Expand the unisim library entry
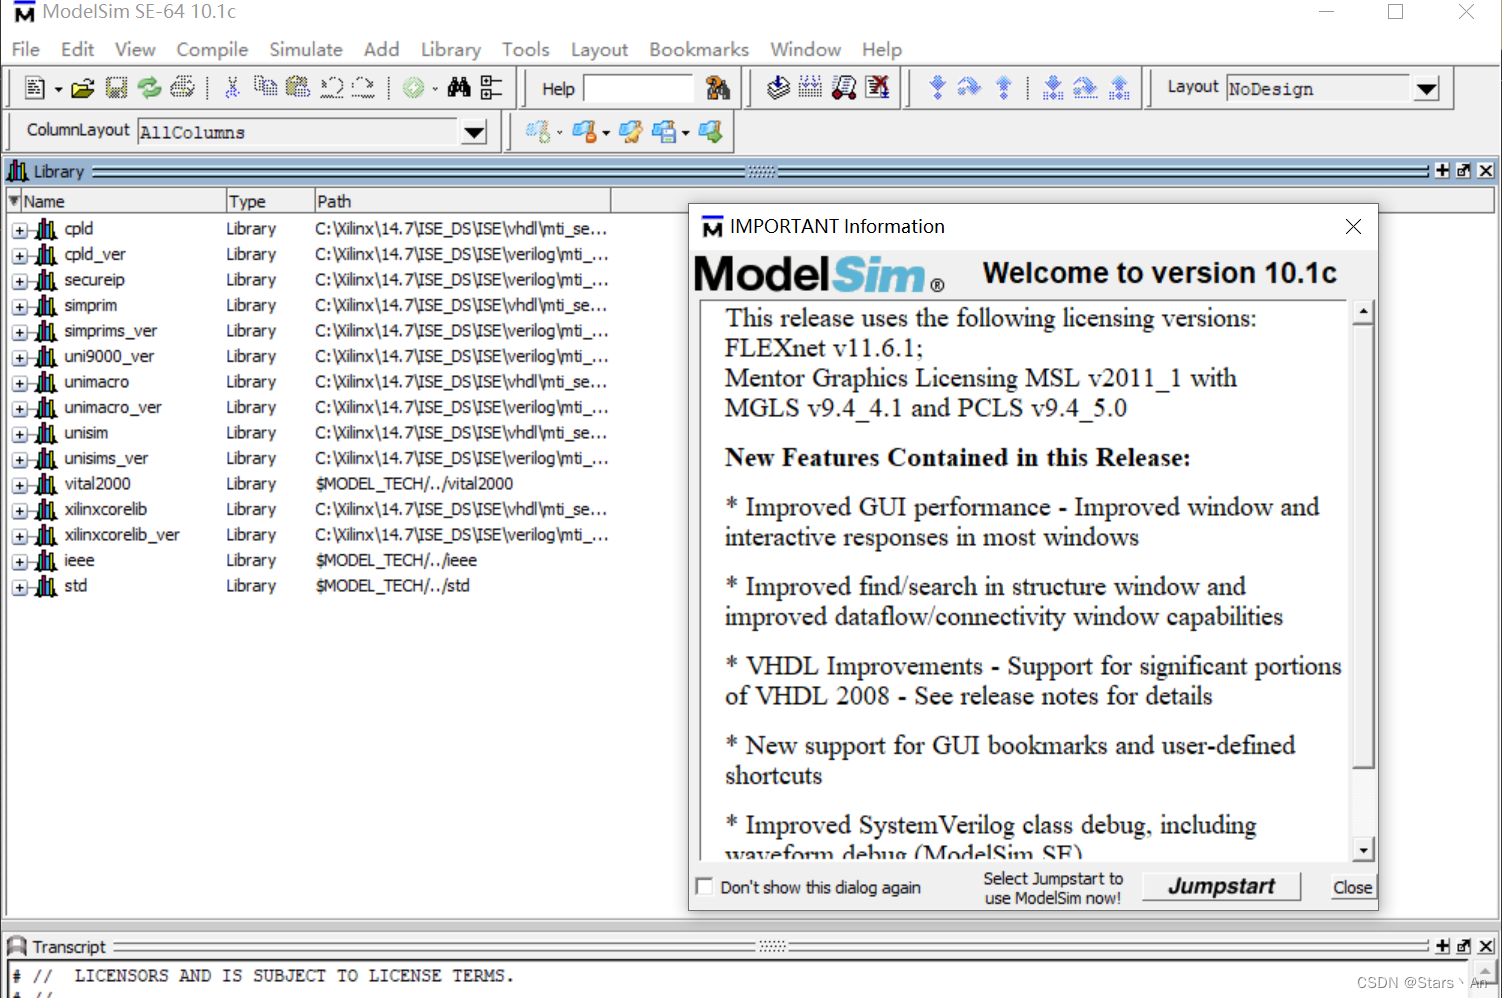The width and height of the screenshot is (1502, 998). 20,433
